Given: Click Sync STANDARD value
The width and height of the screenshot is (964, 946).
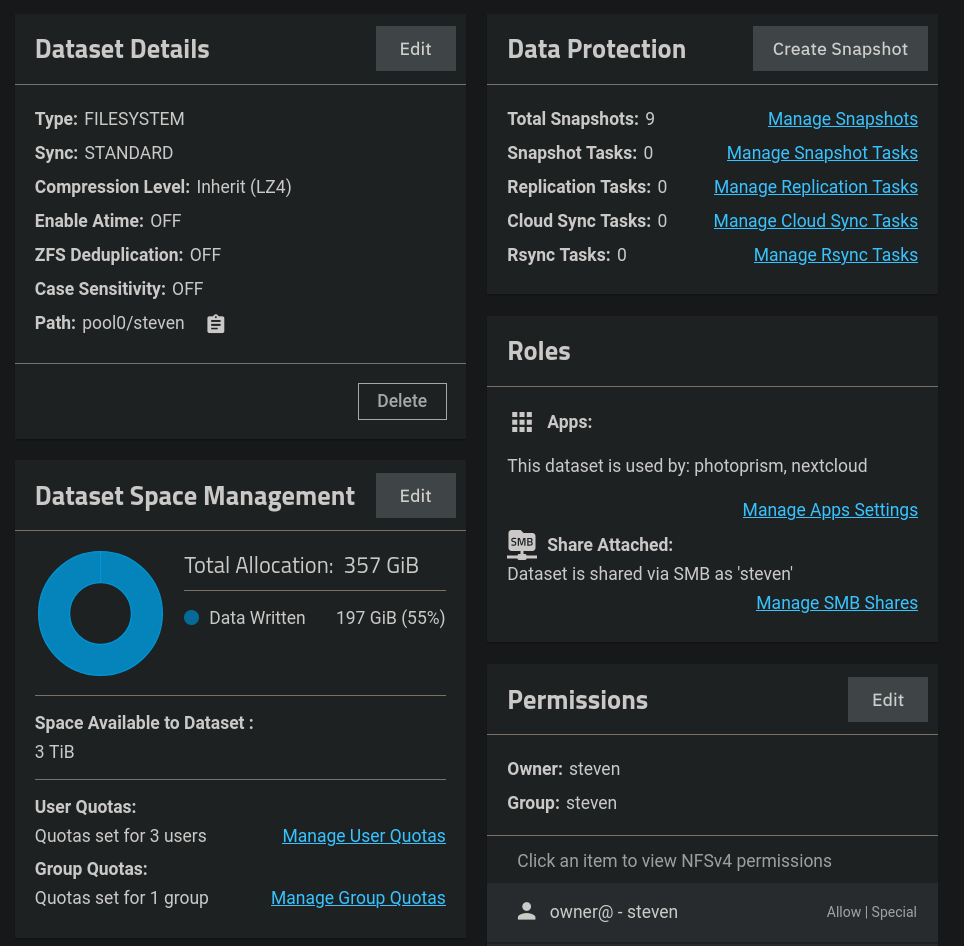Looking at the screenshot, I should pyautogui.click(x=128, y=152).
